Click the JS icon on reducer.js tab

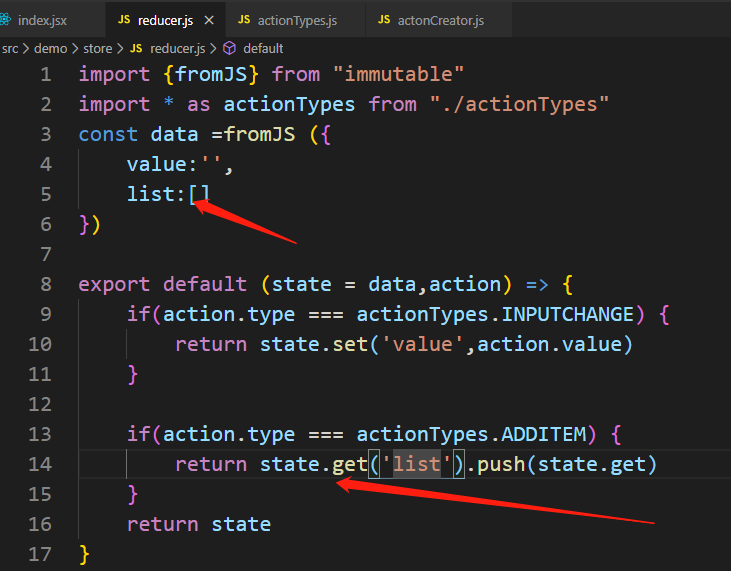pos(124,19)
